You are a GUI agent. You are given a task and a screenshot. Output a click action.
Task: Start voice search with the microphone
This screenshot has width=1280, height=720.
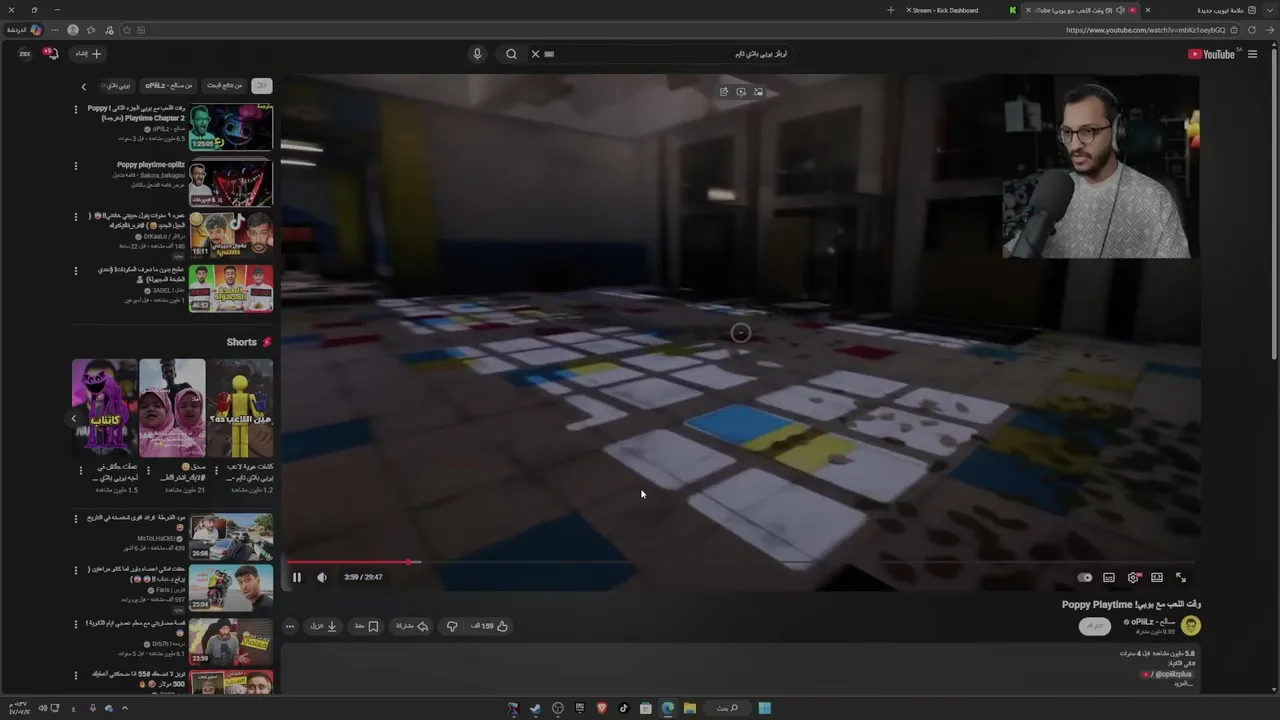click(x=477, y=54)
